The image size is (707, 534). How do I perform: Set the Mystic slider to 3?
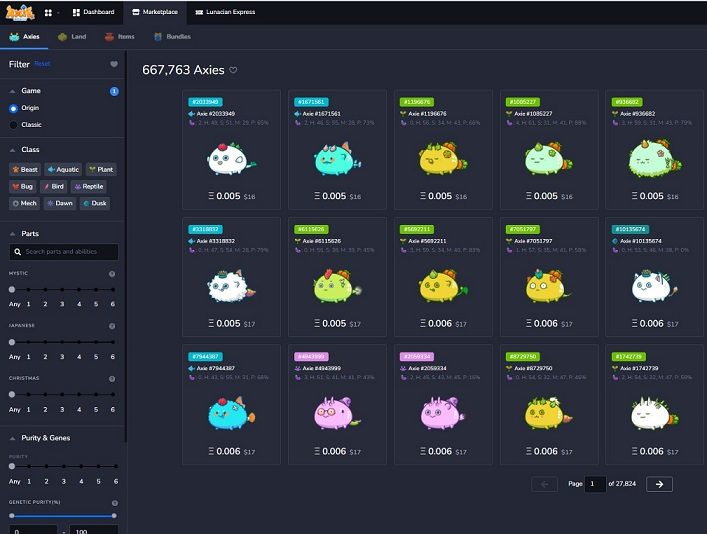point(62,290)
